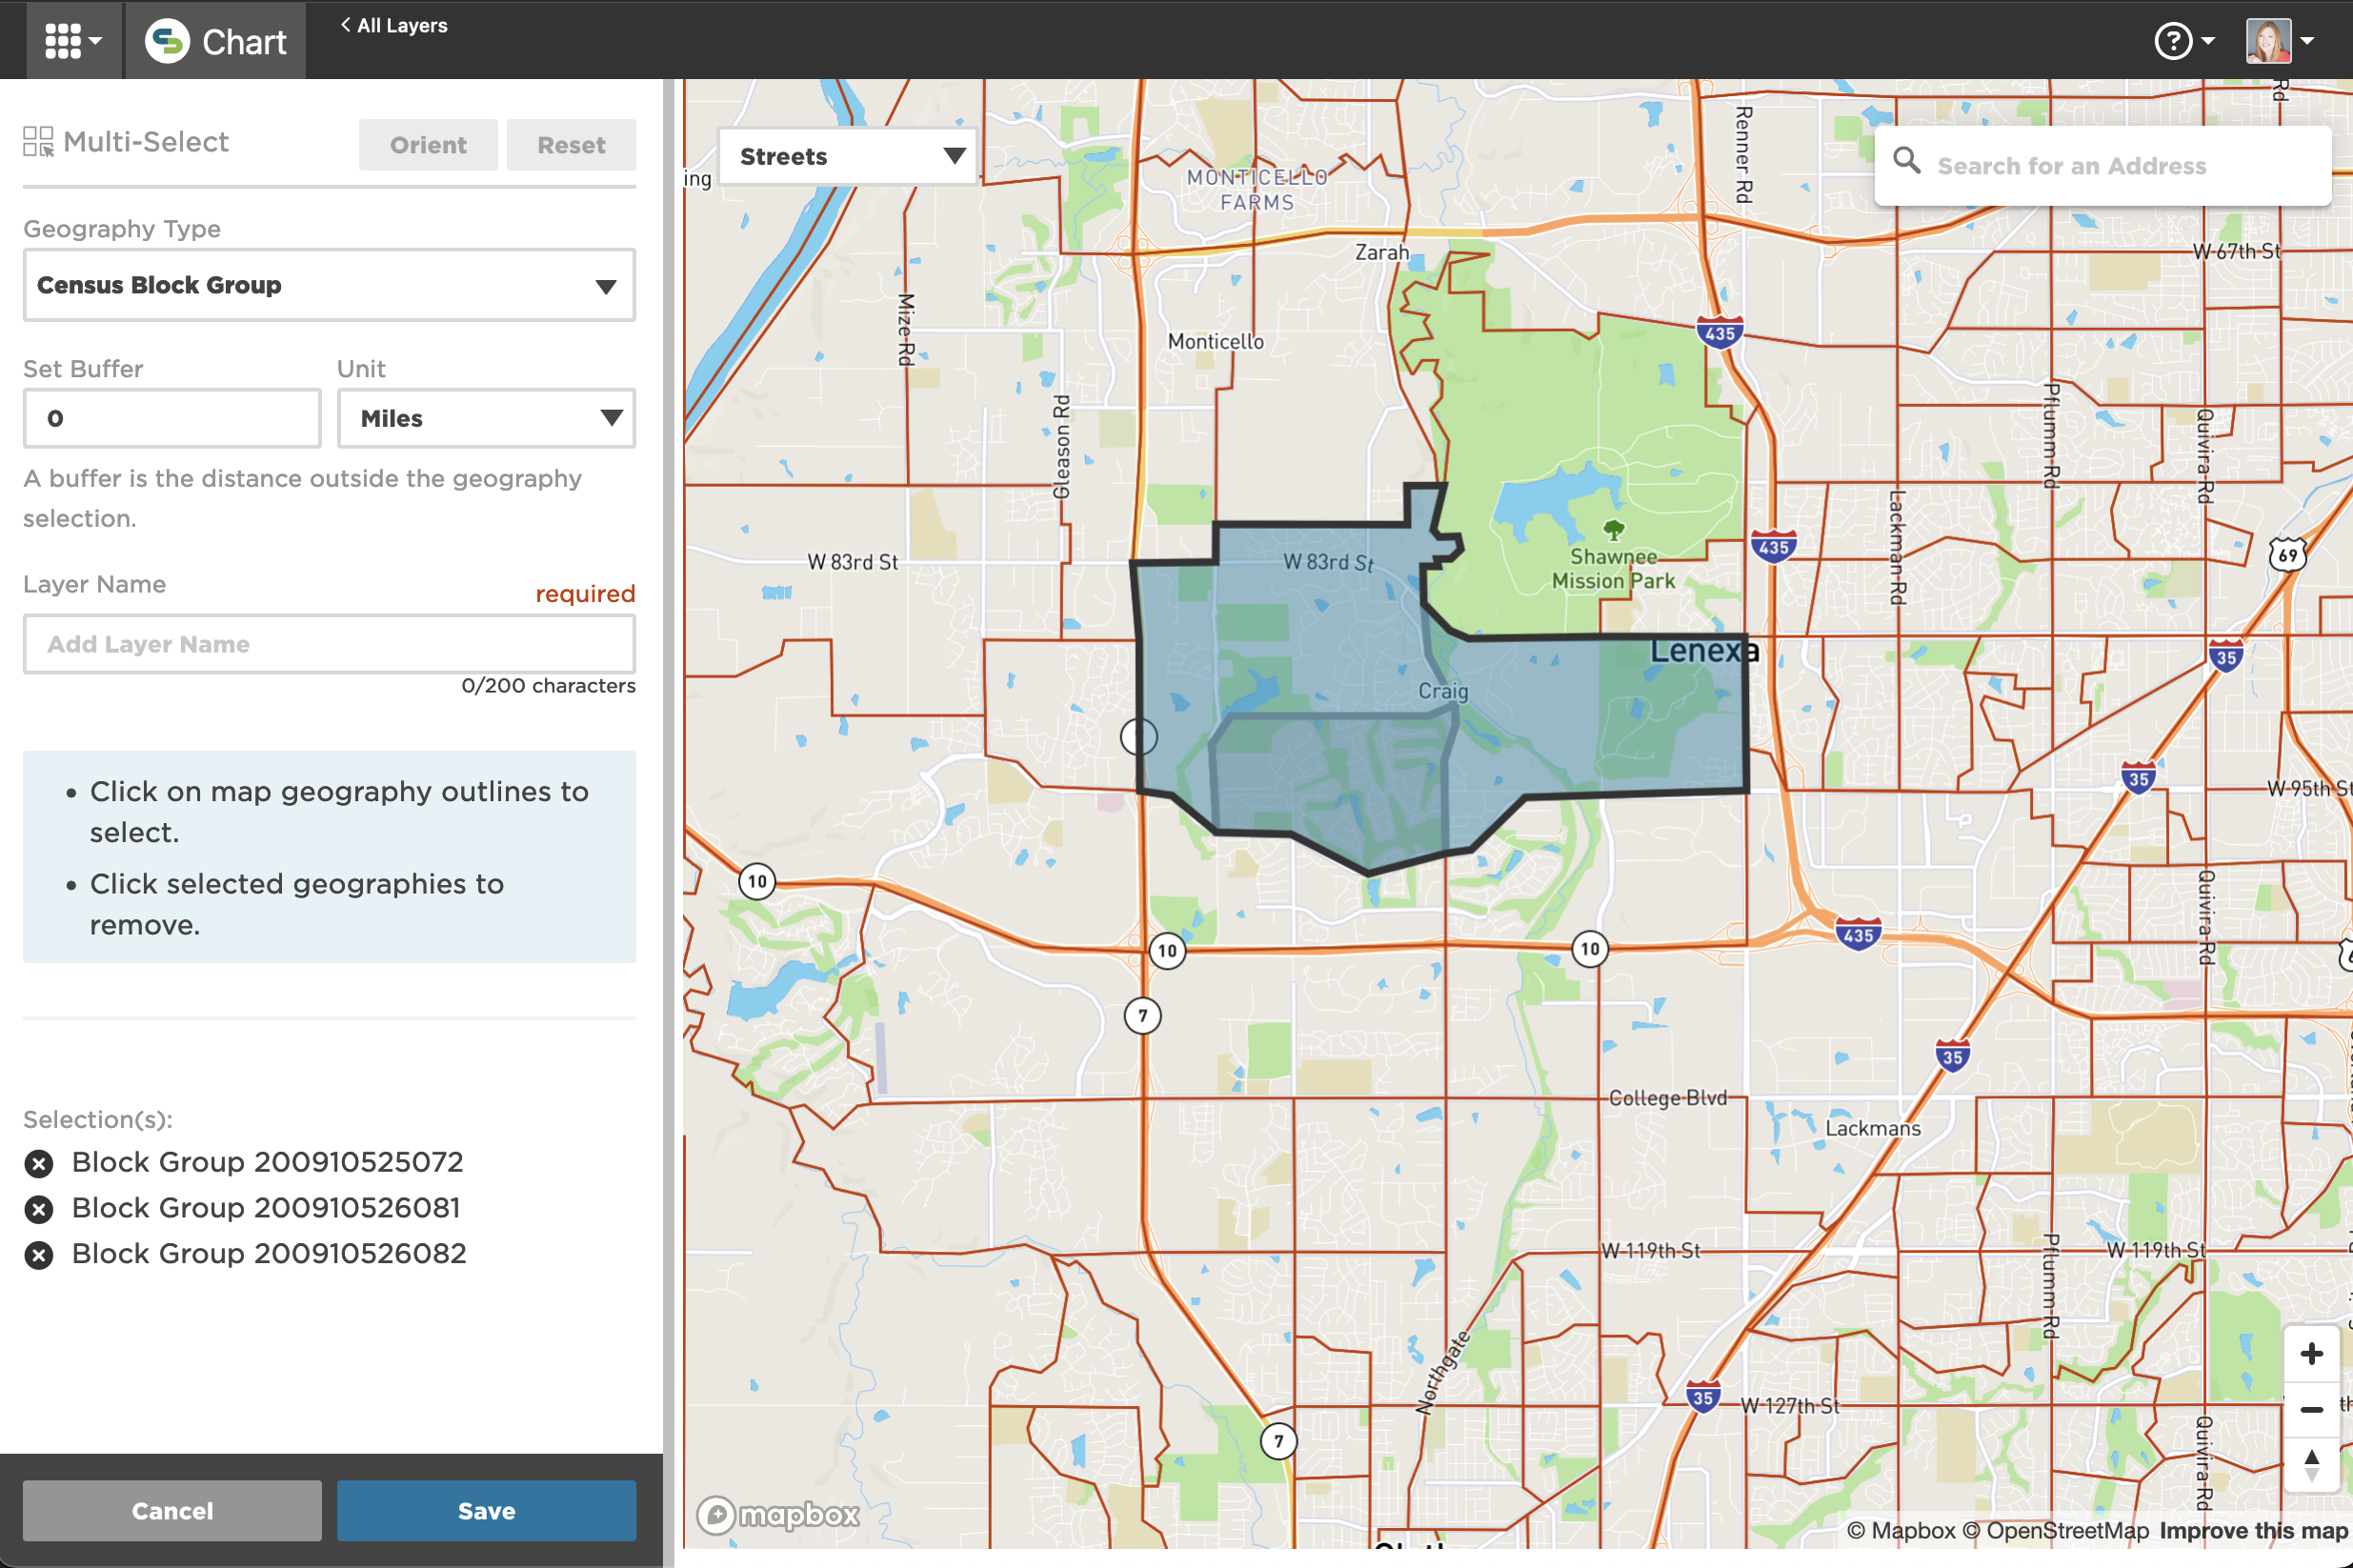Remove Block Group 200910526081 selection

[39, 1209]
